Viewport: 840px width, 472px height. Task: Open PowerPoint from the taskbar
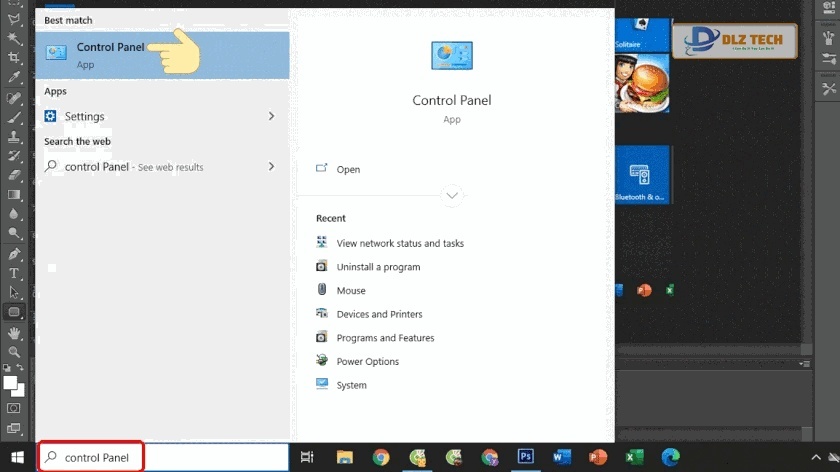(598, 457)
